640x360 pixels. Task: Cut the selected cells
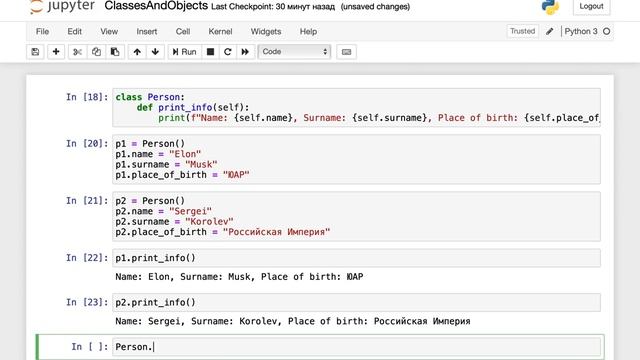click(x=77, y=52)
